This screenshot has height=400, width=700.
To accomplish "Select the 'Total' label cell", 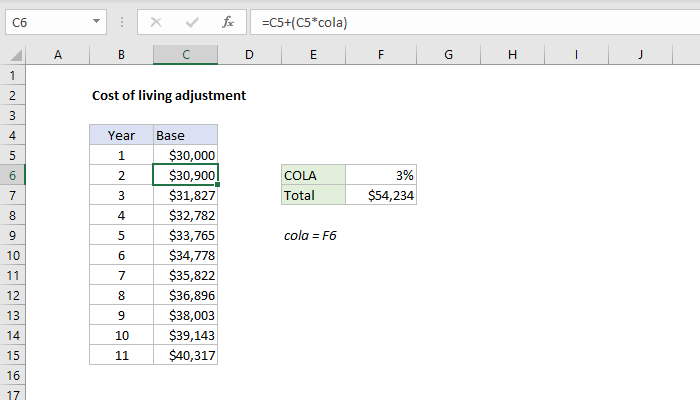I will [313, 196].
